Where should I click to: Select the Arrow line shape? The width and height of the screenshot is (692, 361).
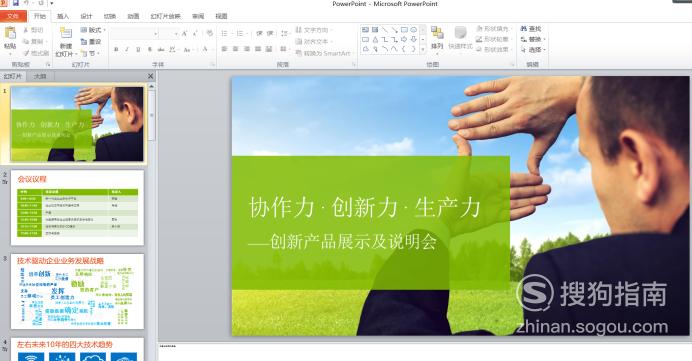[395, 30]
